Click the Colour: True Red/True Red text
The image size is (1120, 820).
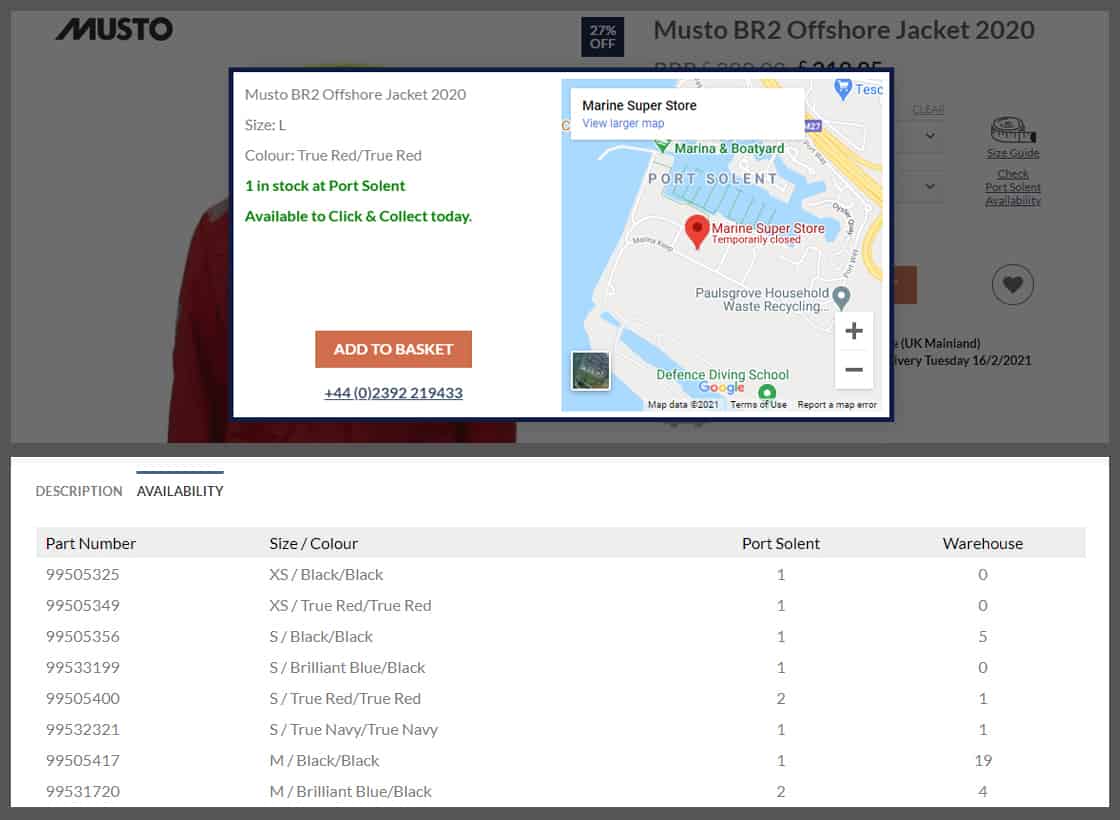coord(333,156)
